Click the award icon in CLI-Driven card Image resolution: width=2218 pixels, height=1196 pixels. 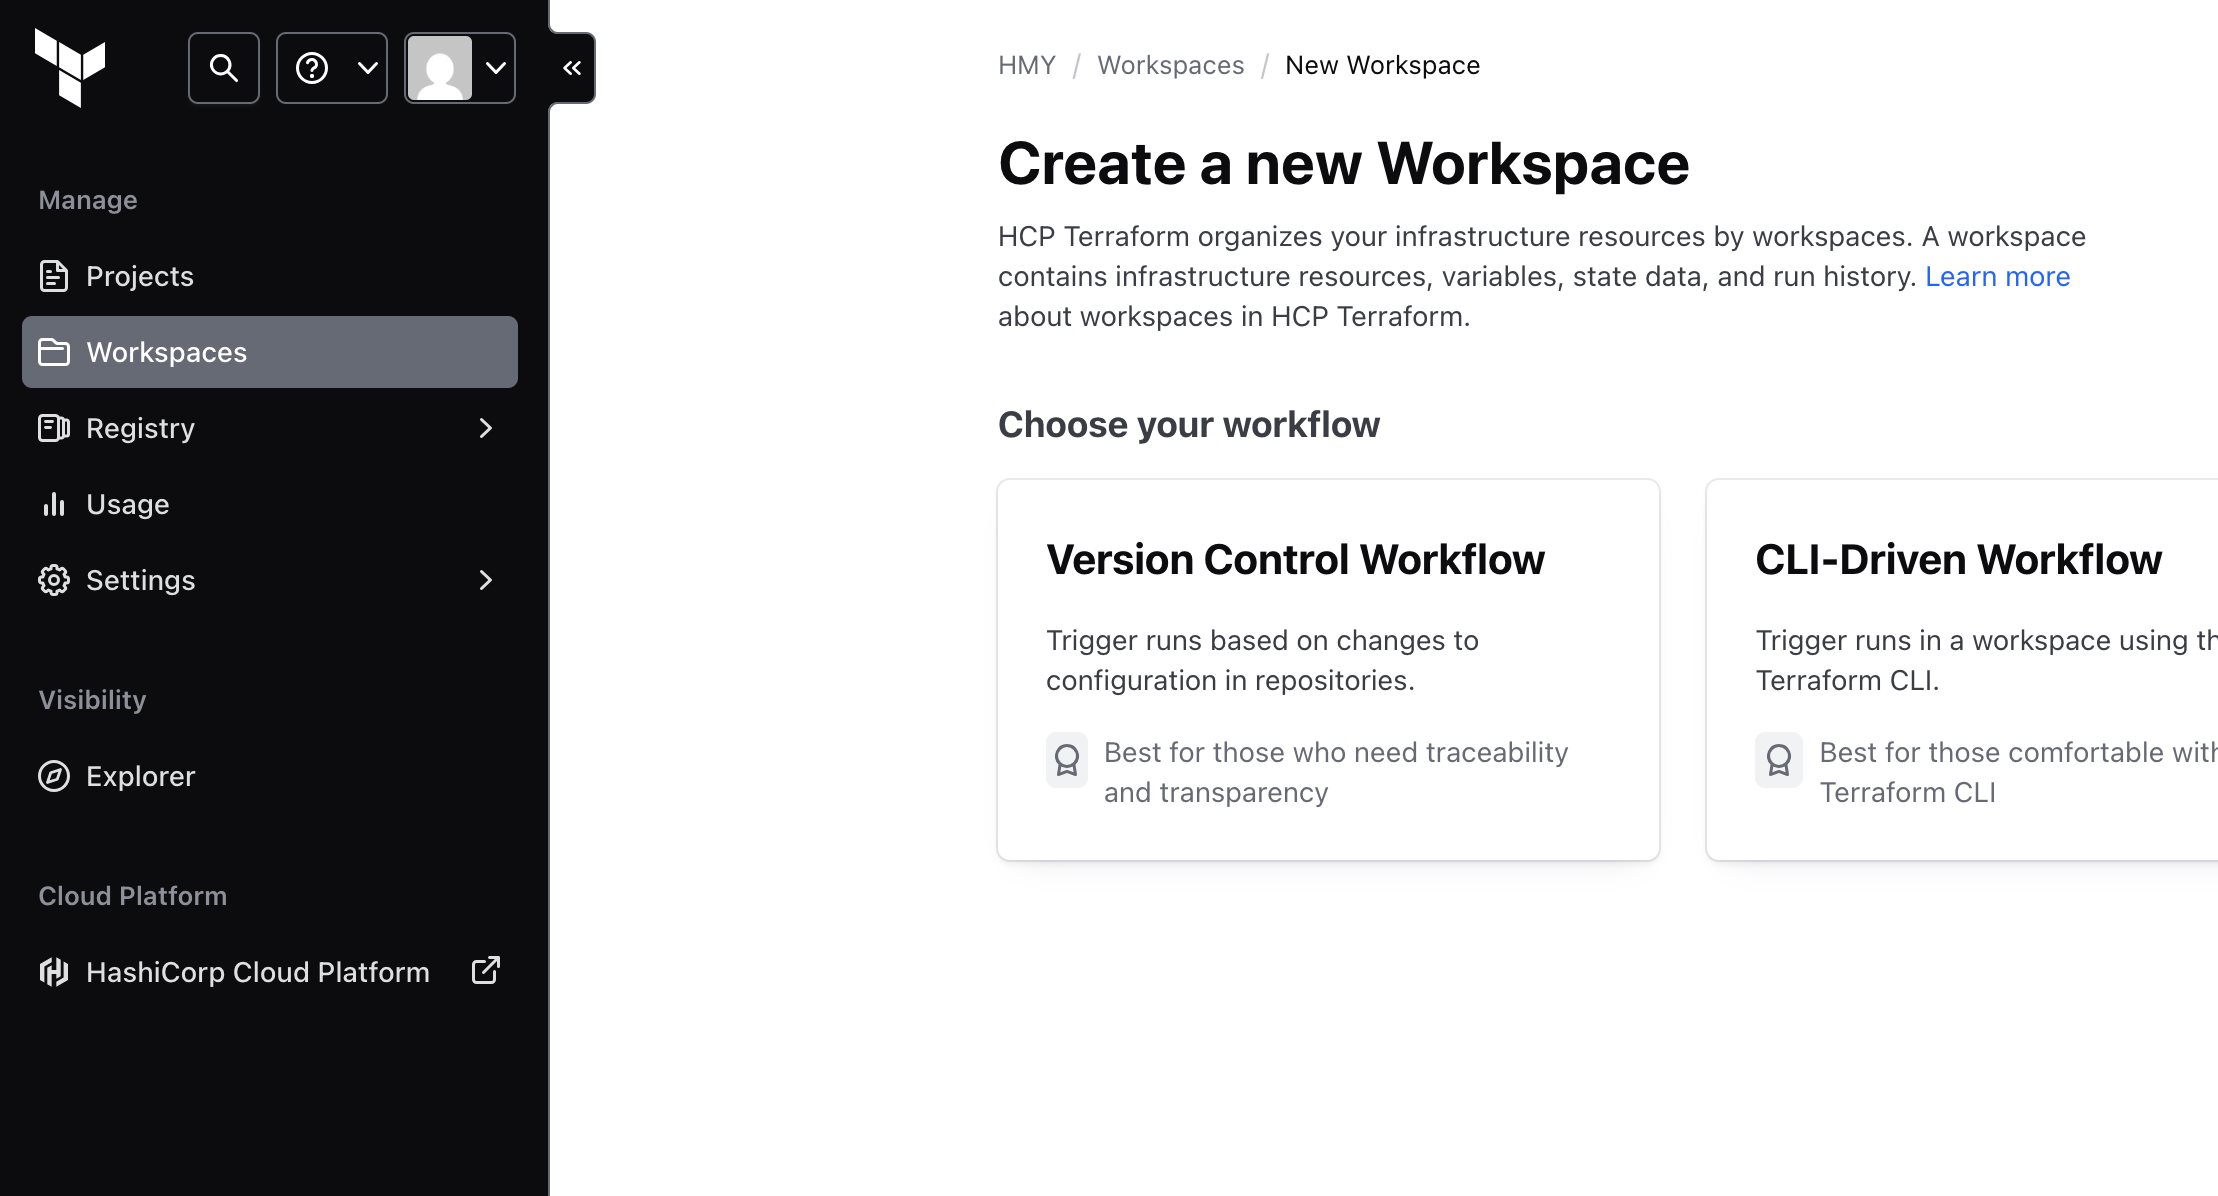(x=1778, y=760)
